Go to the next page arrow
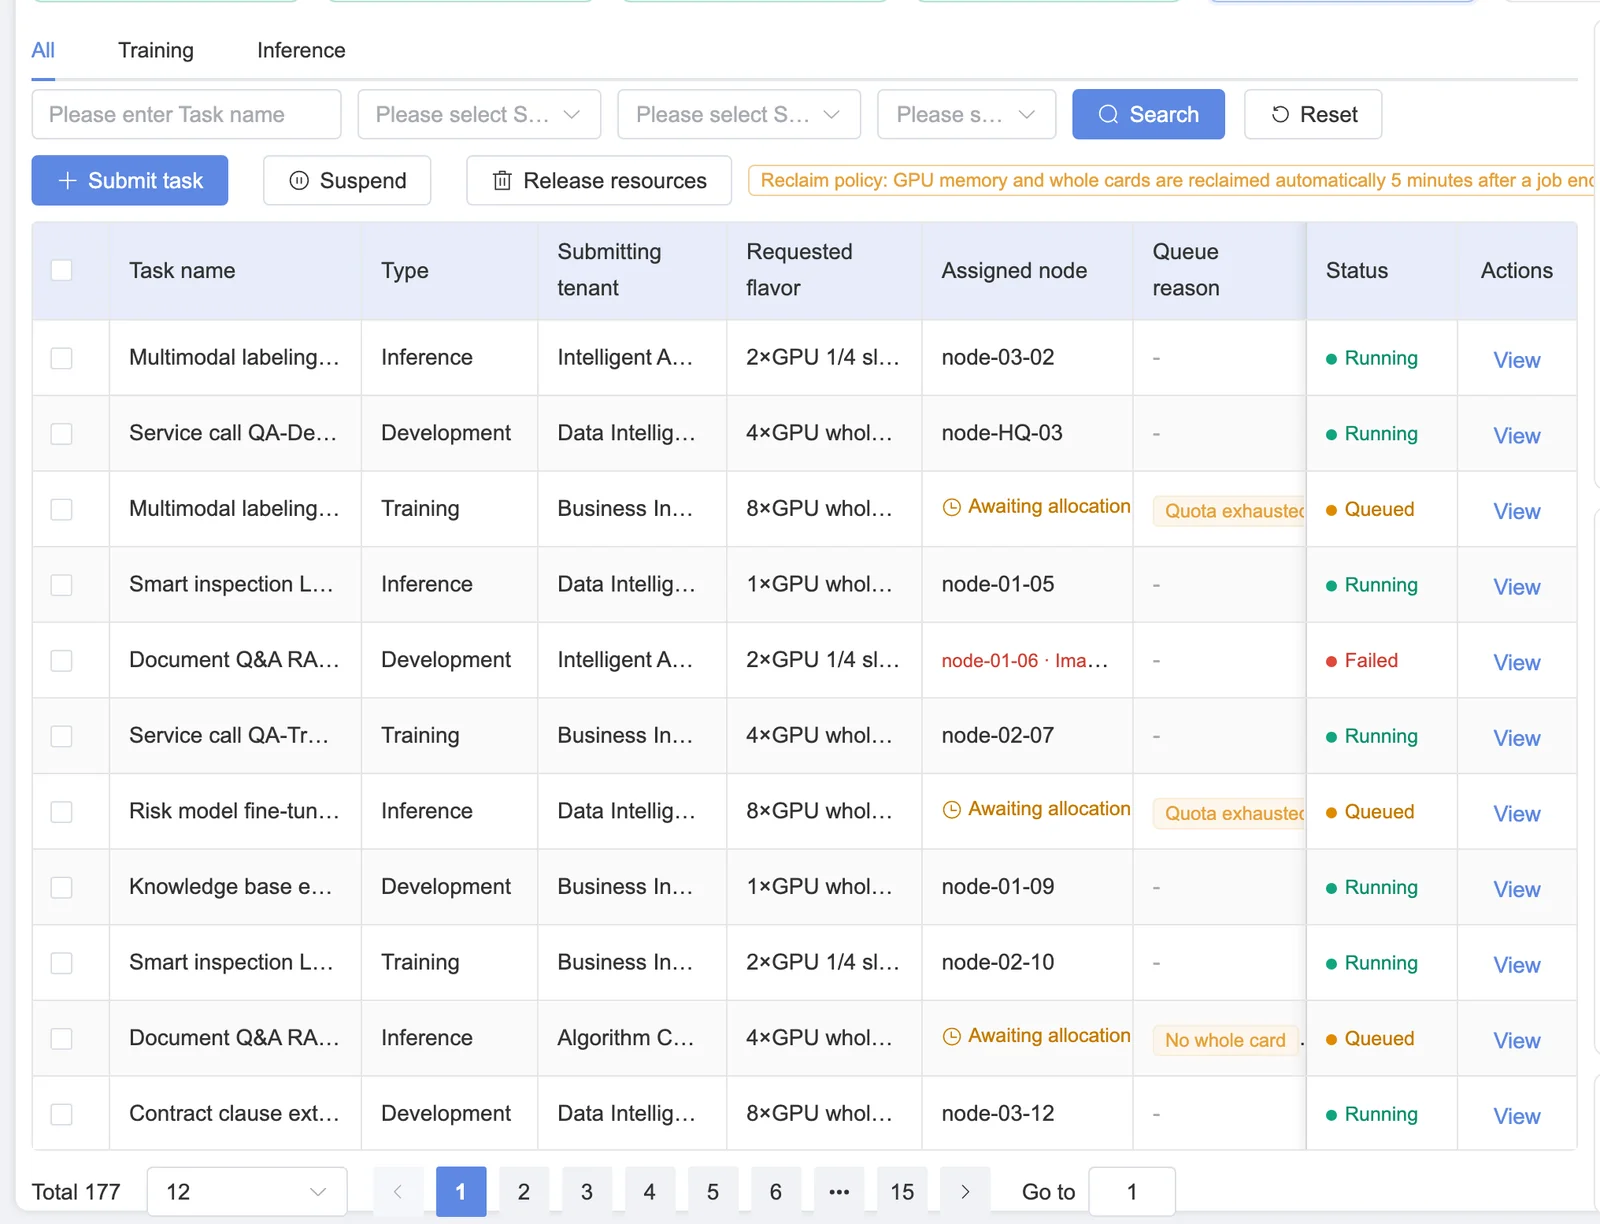The image size is (1600, 1224). 965,1192
